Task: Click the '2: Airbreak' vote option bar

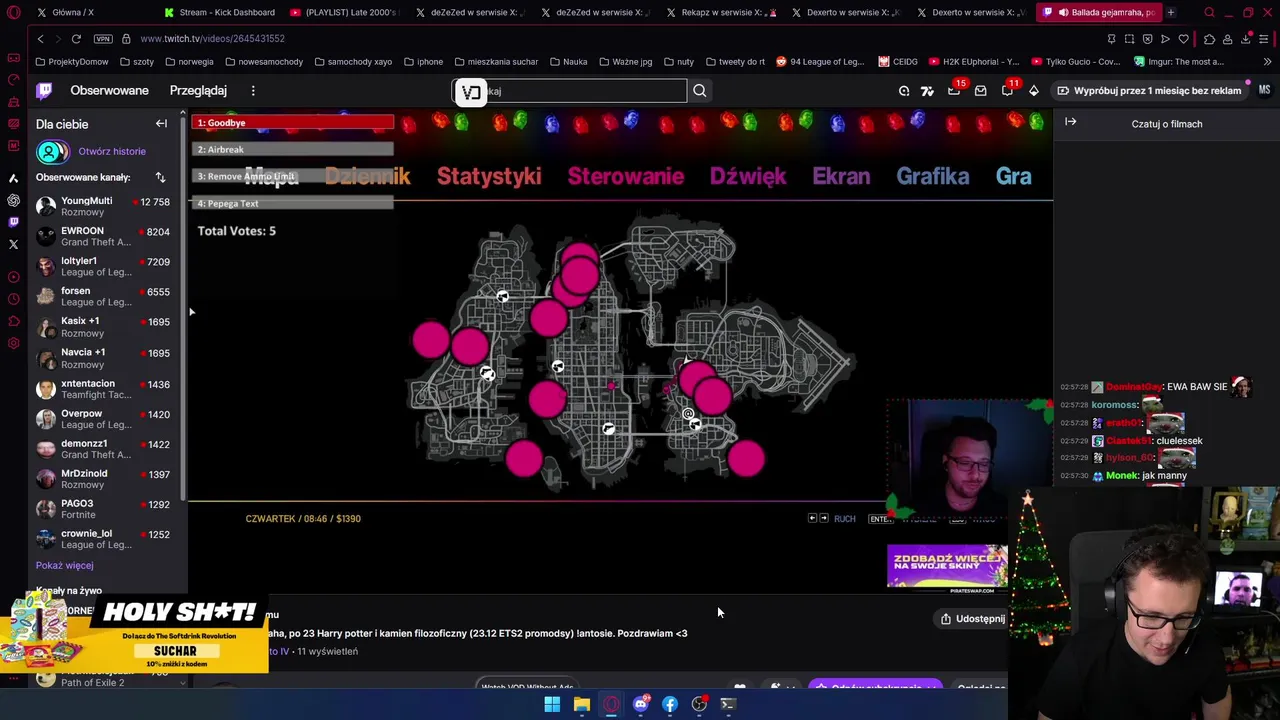Action: (293, 150)
